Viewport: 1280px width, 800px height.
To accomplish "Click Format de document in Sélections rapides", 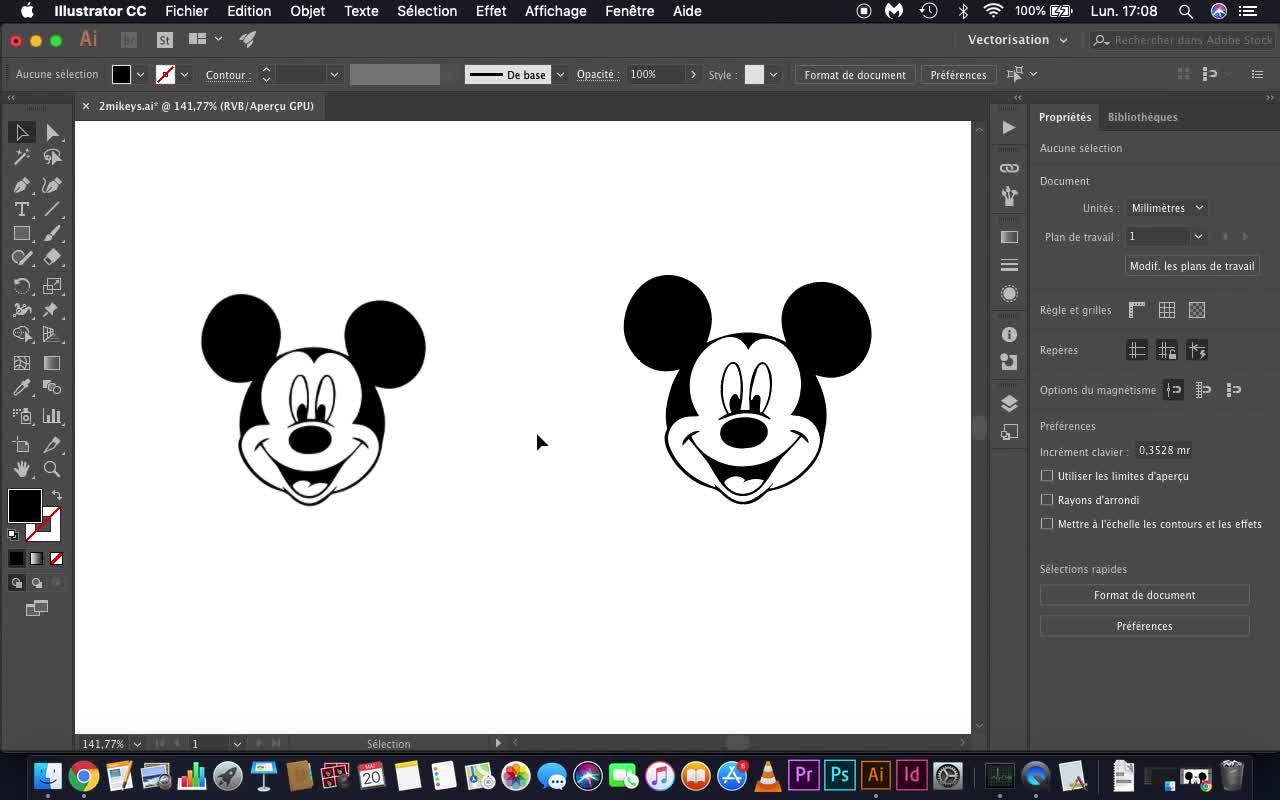I will [1144, 595].
